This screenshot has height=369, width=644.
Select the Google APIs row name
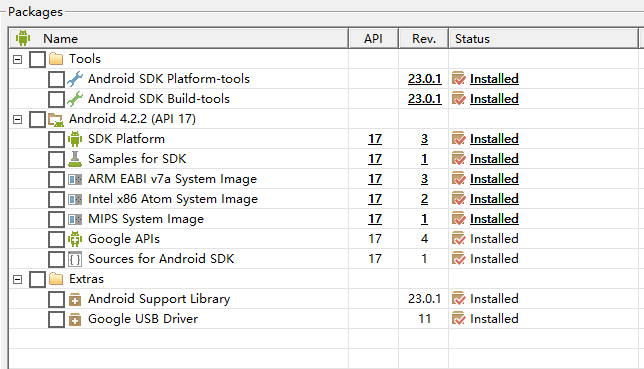coord(124,239)
